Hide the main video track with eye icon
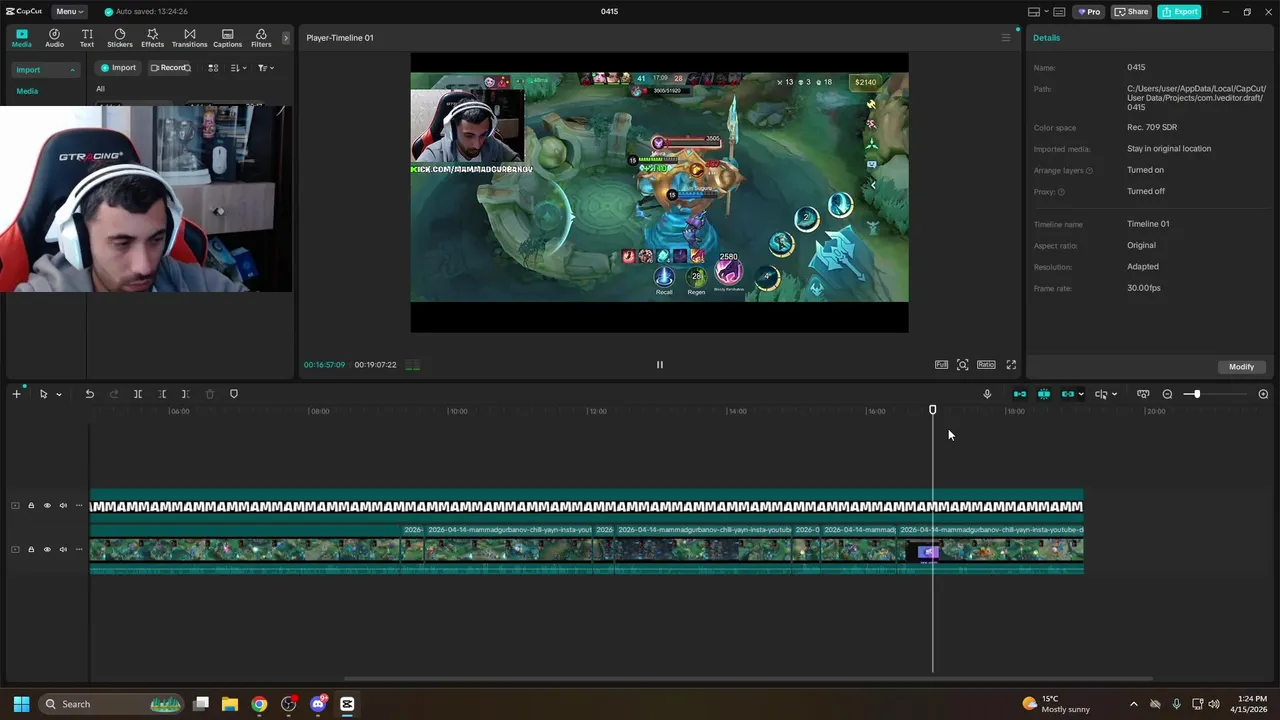1280x720 pixels. (47, 550)
